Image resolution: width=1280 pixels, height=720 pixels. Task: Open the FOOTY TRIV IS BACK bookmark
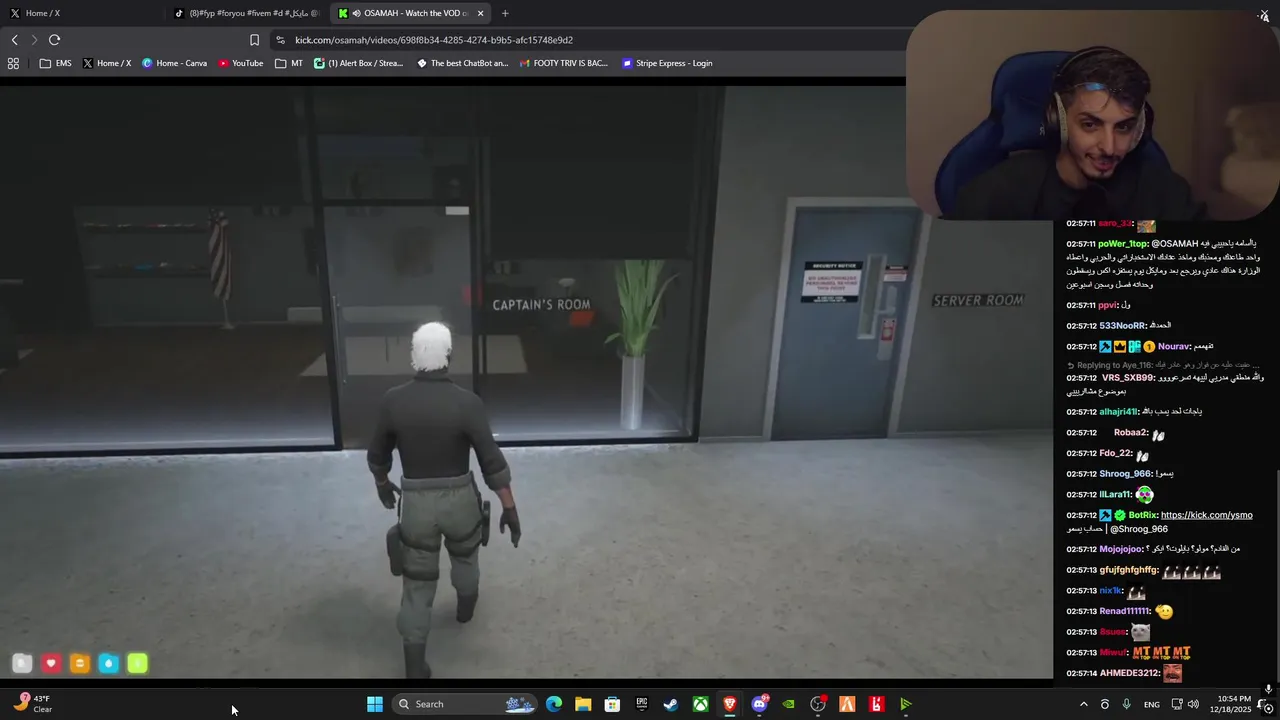[x=564, y=63]
